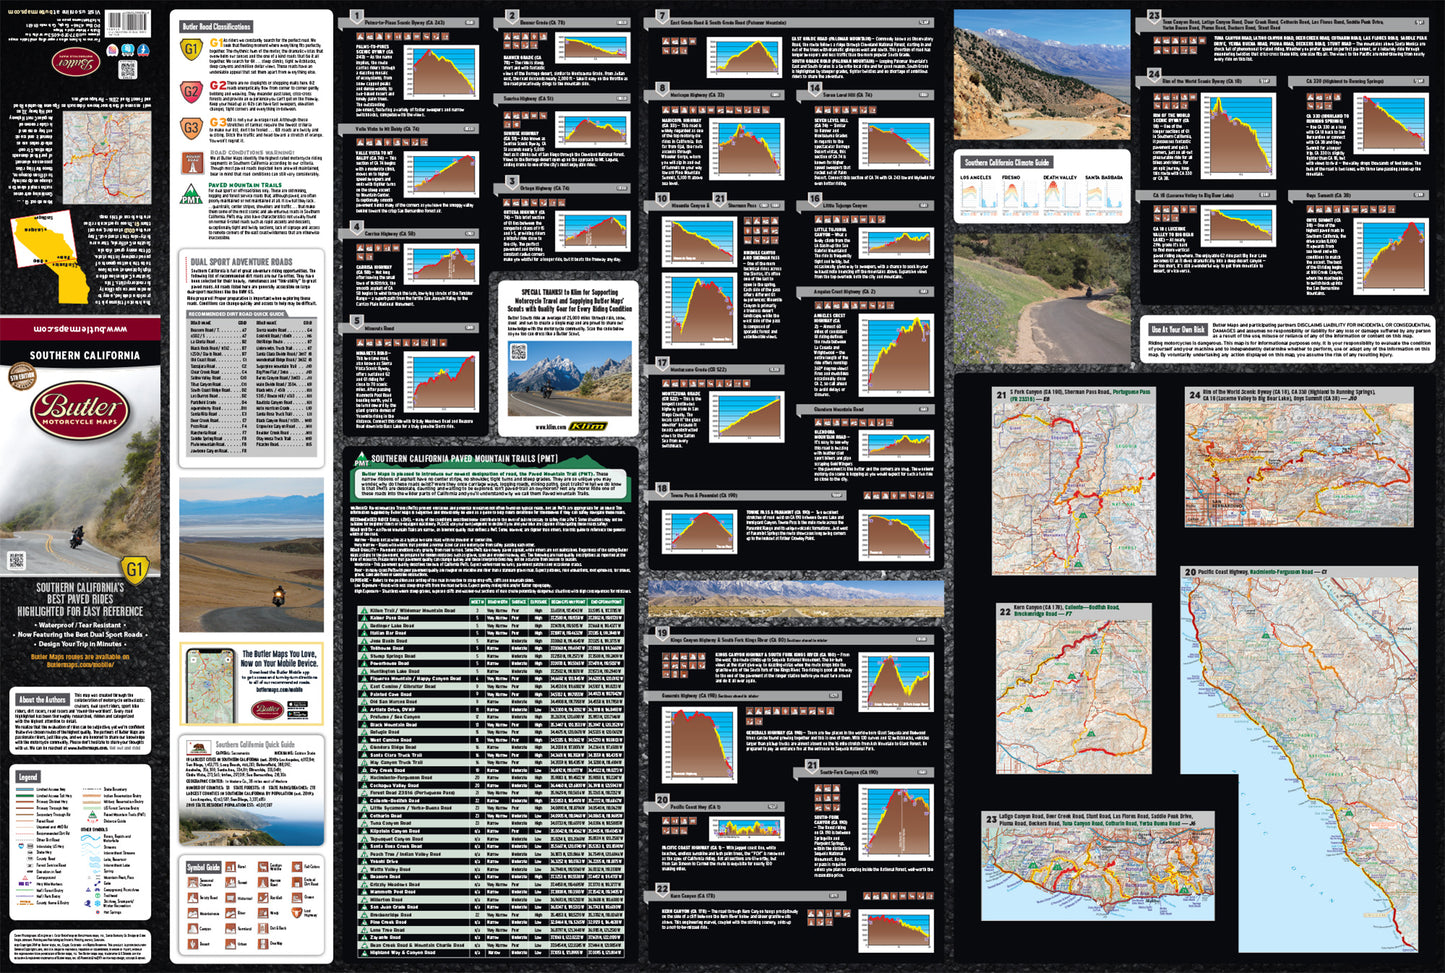Click the Death Valley climate chart
The image size is (1445, 973).
1060,197
